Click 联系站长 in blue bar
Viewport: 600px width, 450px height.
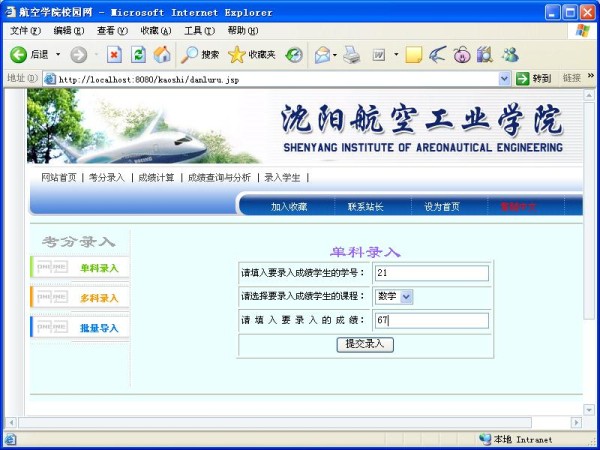[x=365, y=207]
